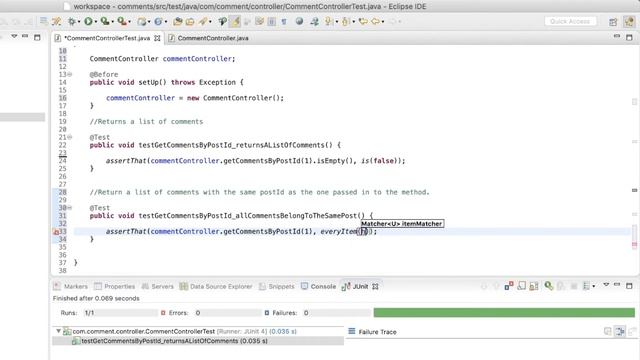Click the Debug bug icon in toolbar
Image resolution: width=640 pixels, height=360 pixels.
[x=72, y=21]
